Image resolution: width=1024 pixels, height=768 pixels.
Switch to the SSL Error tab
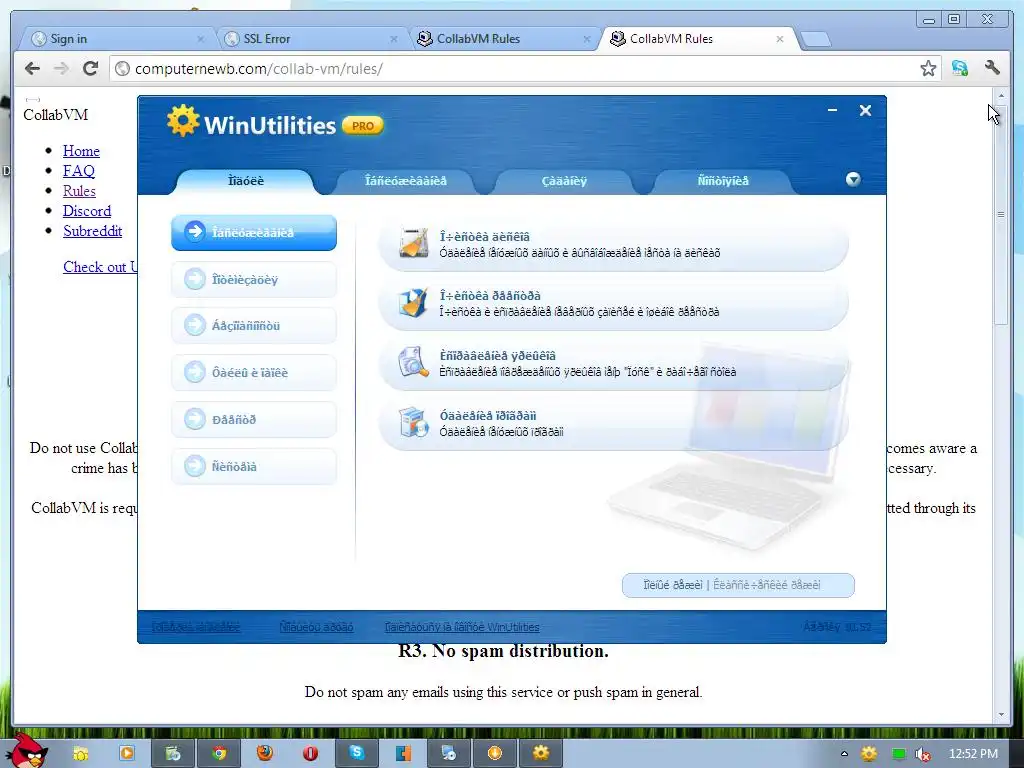click(x=310, y=39)
